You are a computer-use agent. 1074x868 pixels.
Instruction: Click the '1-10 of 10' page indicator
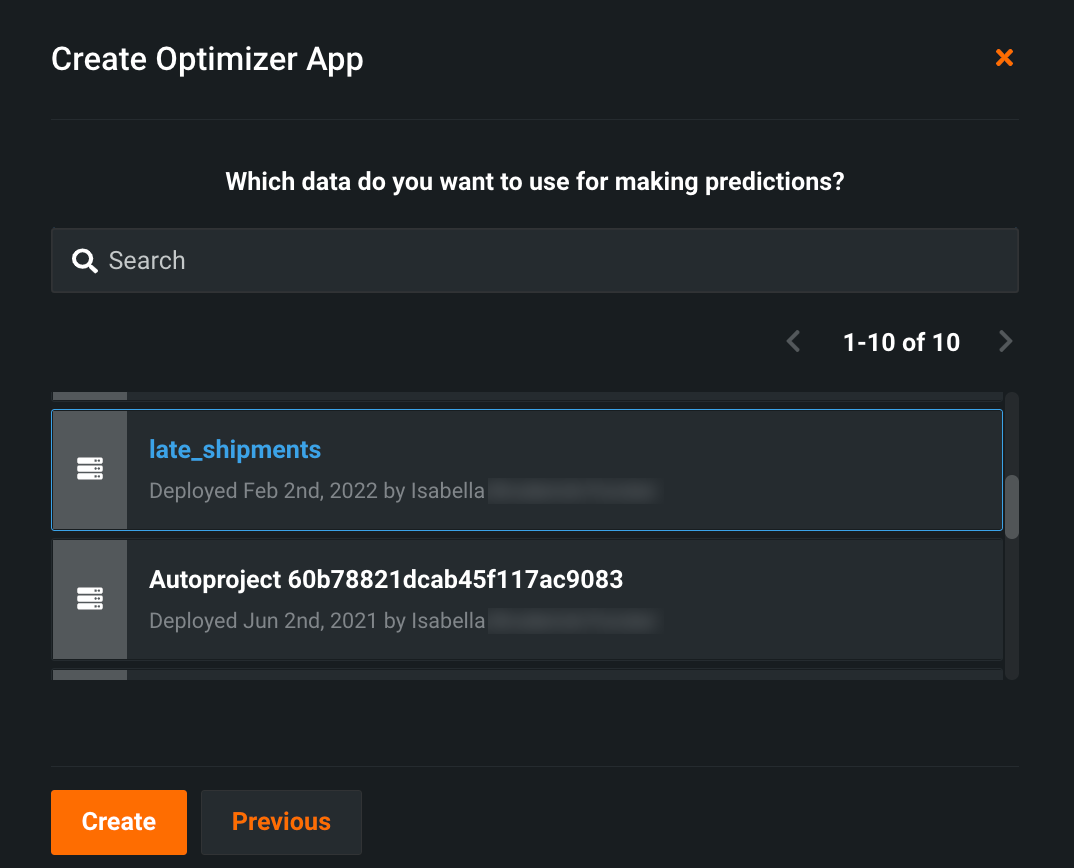coord(901,342)
